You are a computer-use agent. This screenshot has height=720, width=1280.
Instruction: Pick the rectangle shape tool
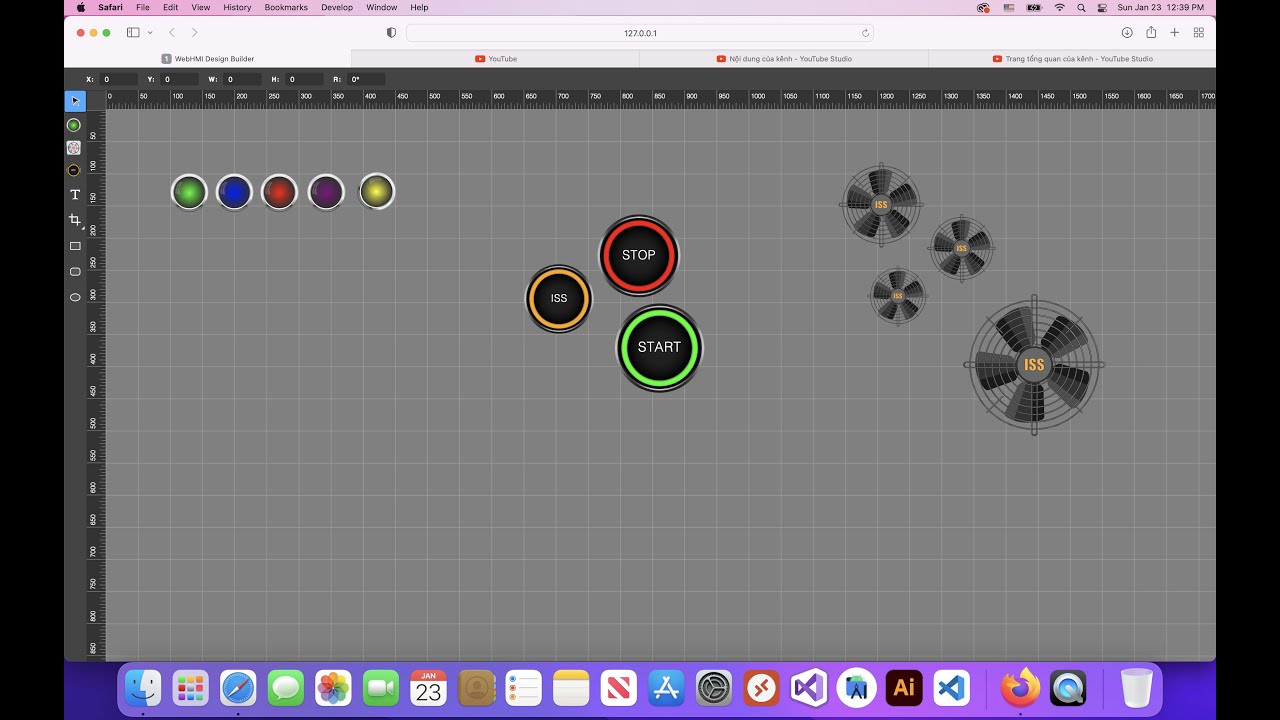click(75, 246)
